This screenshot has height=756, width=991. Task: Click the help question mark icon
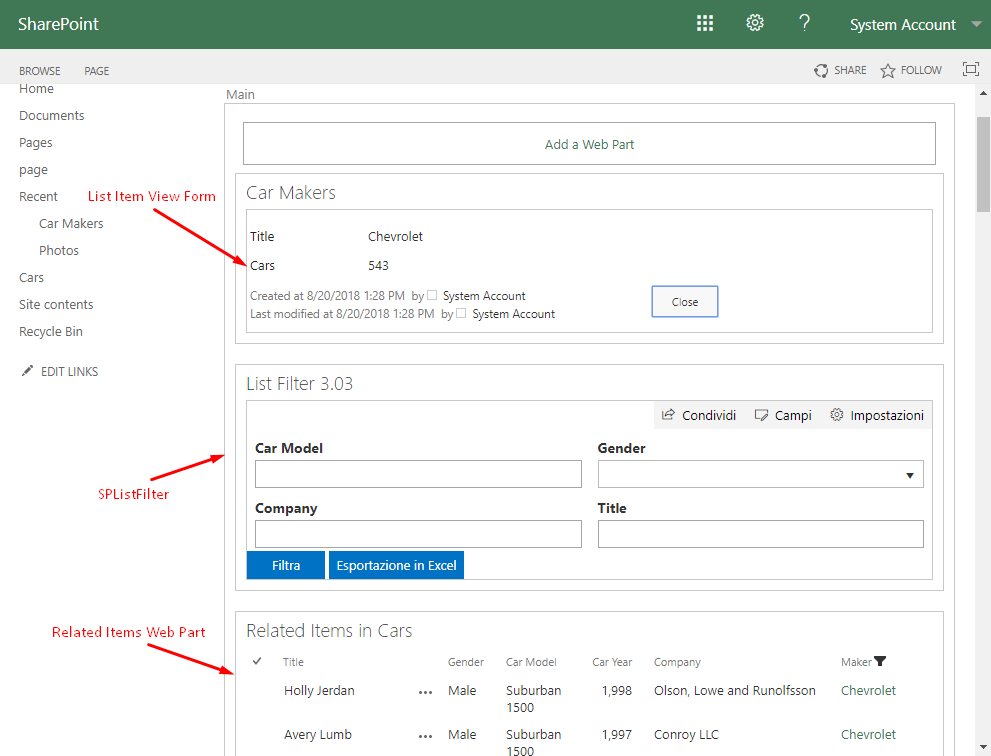pyautogui.click(x=804, y=23)
